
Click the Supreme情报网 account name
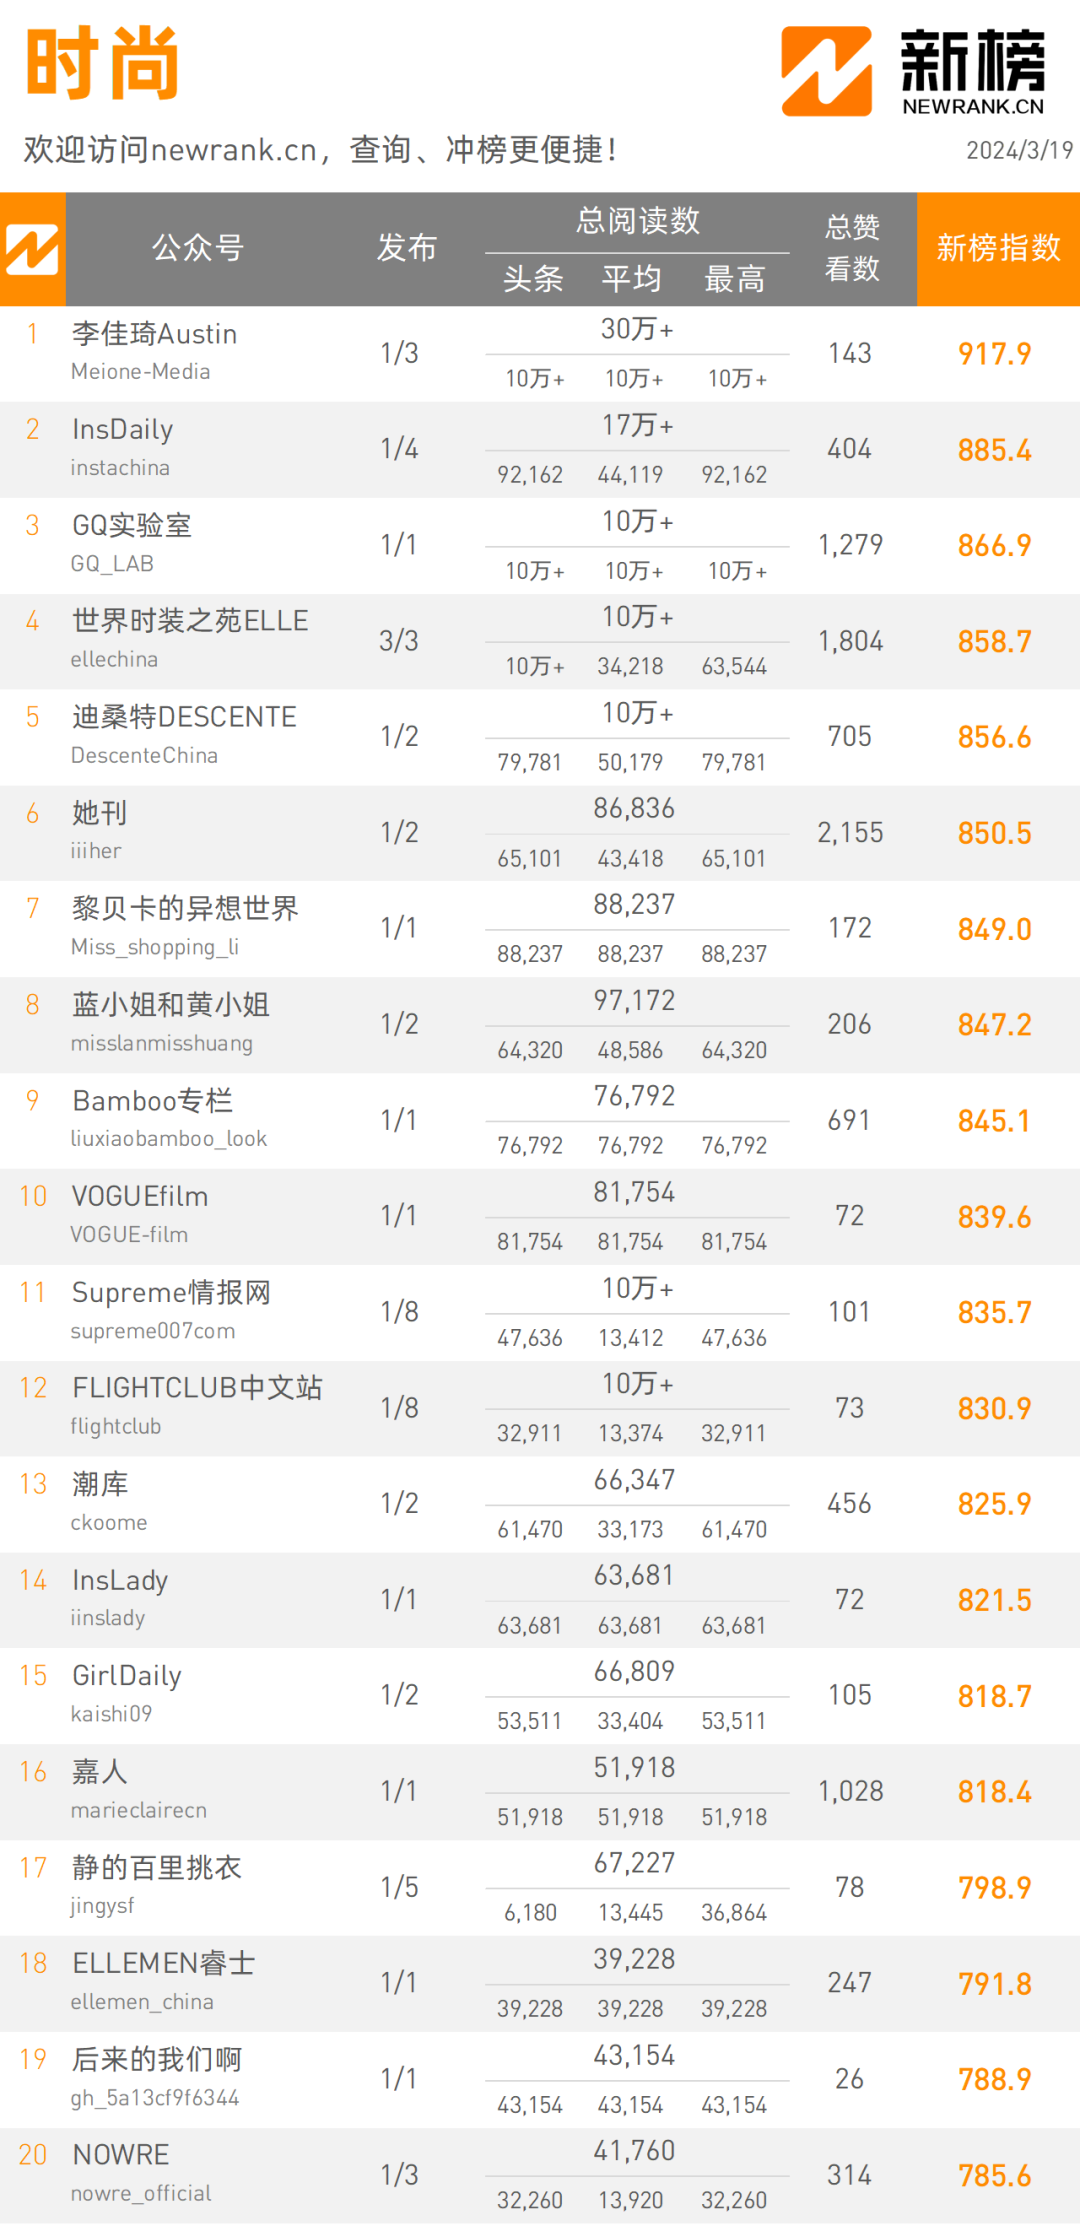171,1293
